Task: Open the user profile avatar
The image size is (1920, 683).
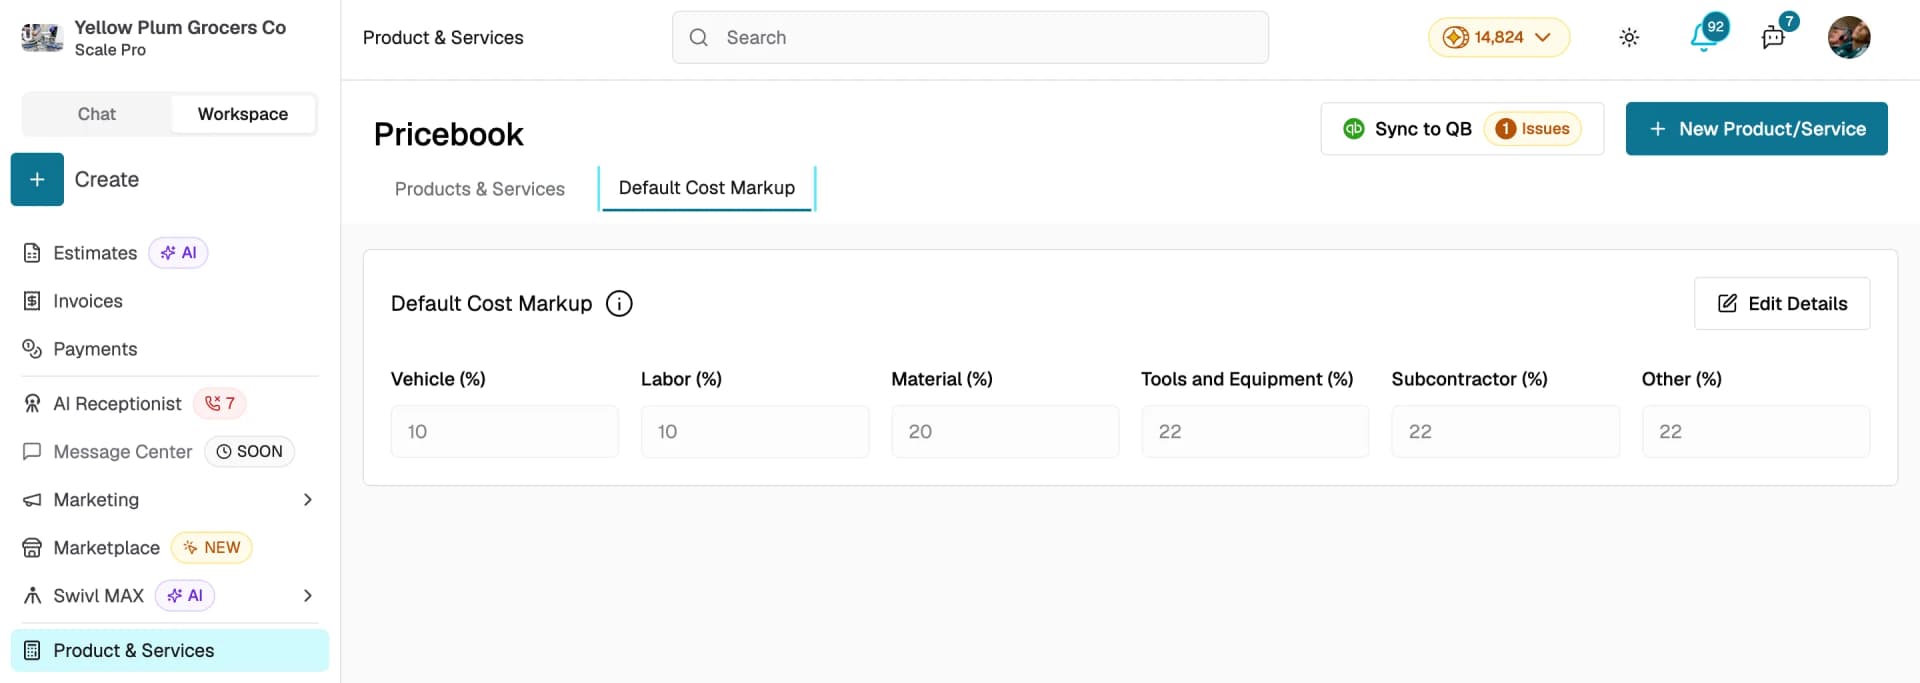Action: coord(1849,38)
